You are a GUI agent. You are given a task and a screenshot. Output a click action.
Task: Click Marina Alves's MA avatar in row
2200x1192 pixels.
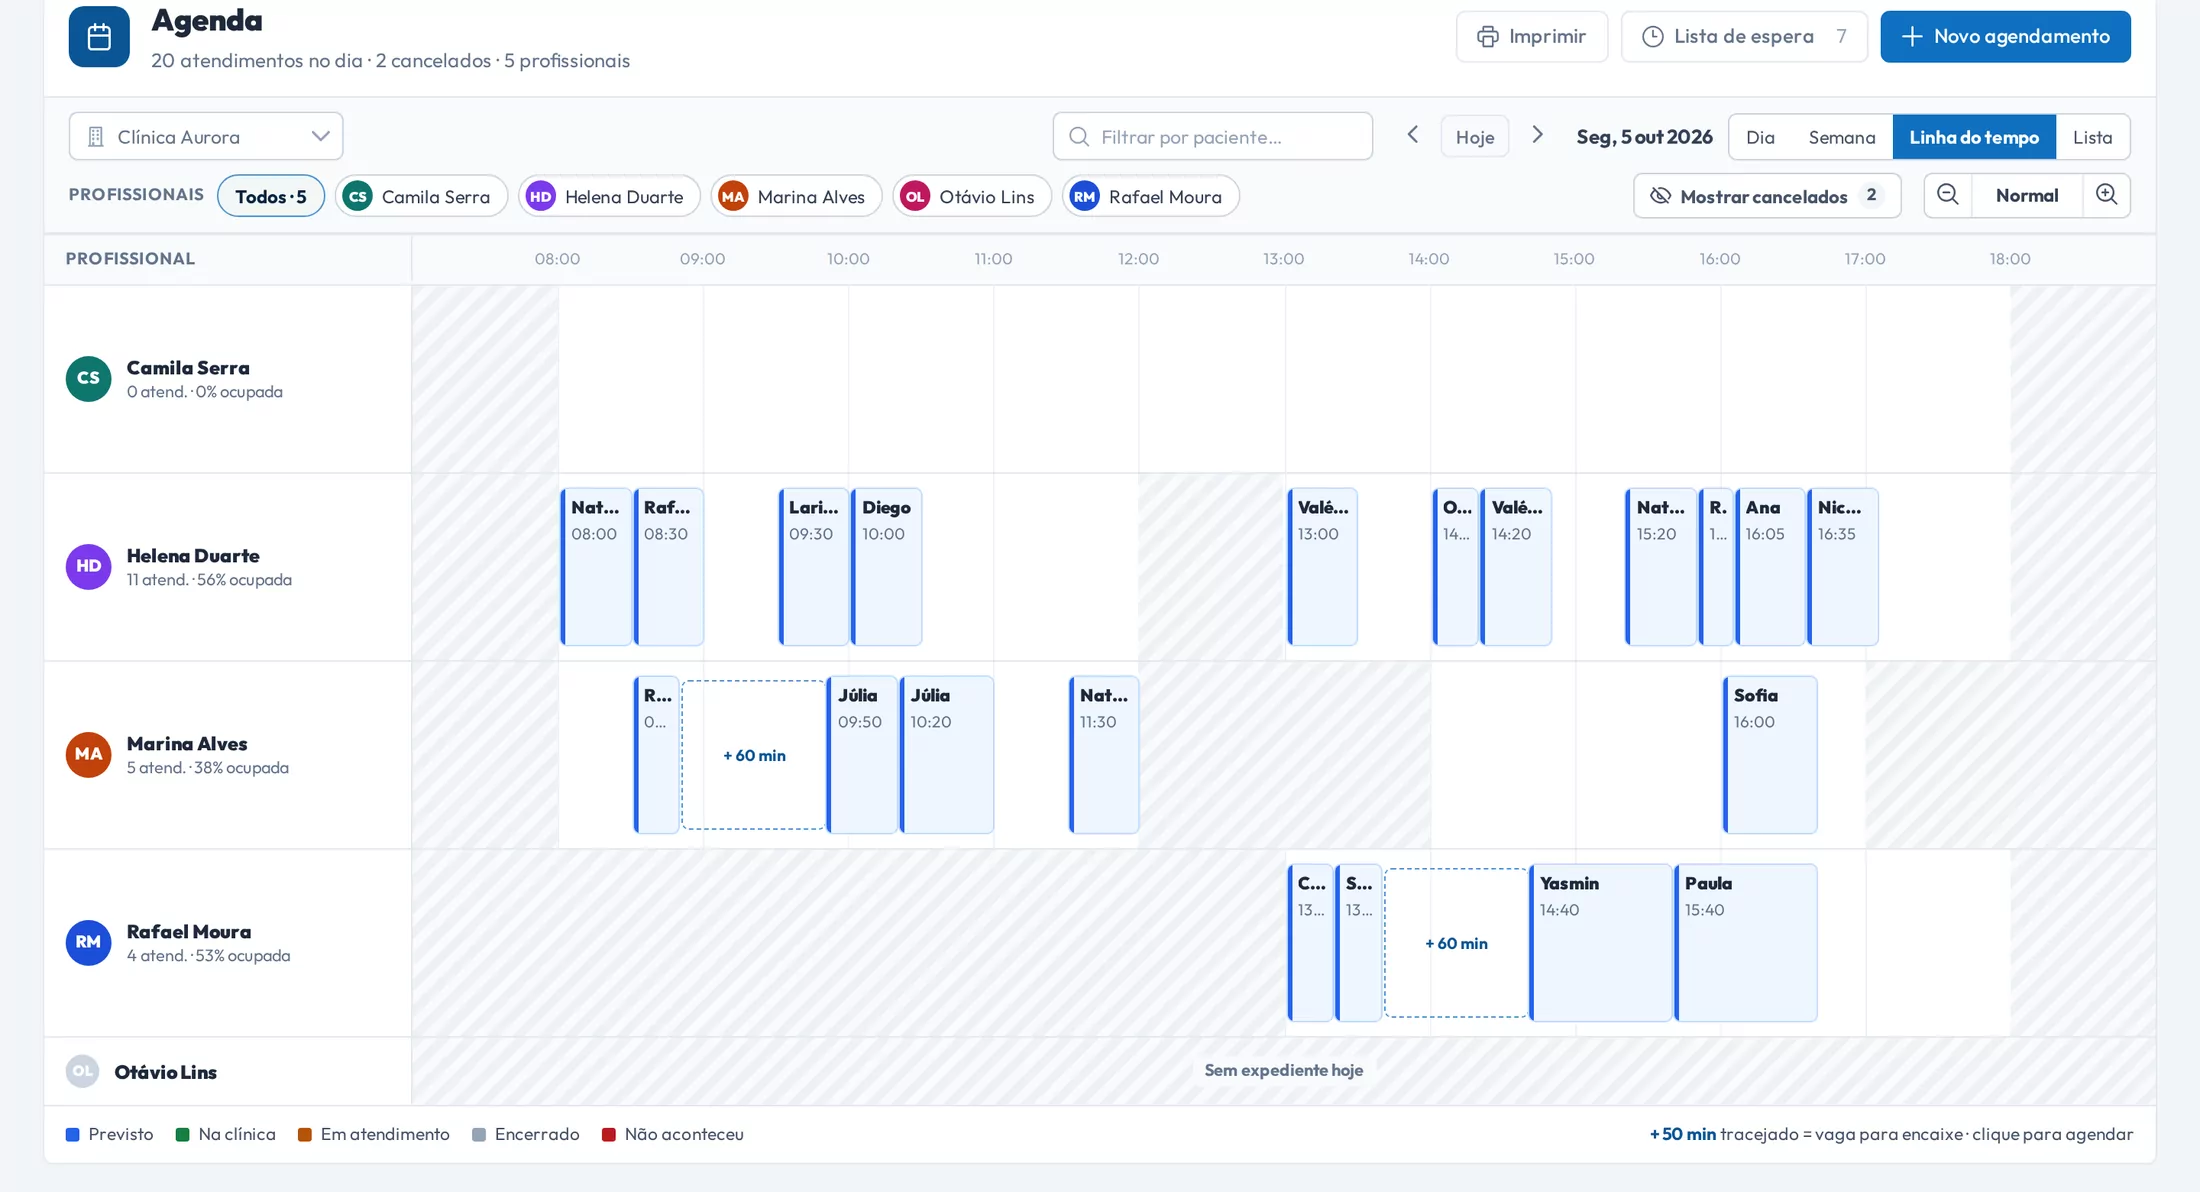point(88,755)
